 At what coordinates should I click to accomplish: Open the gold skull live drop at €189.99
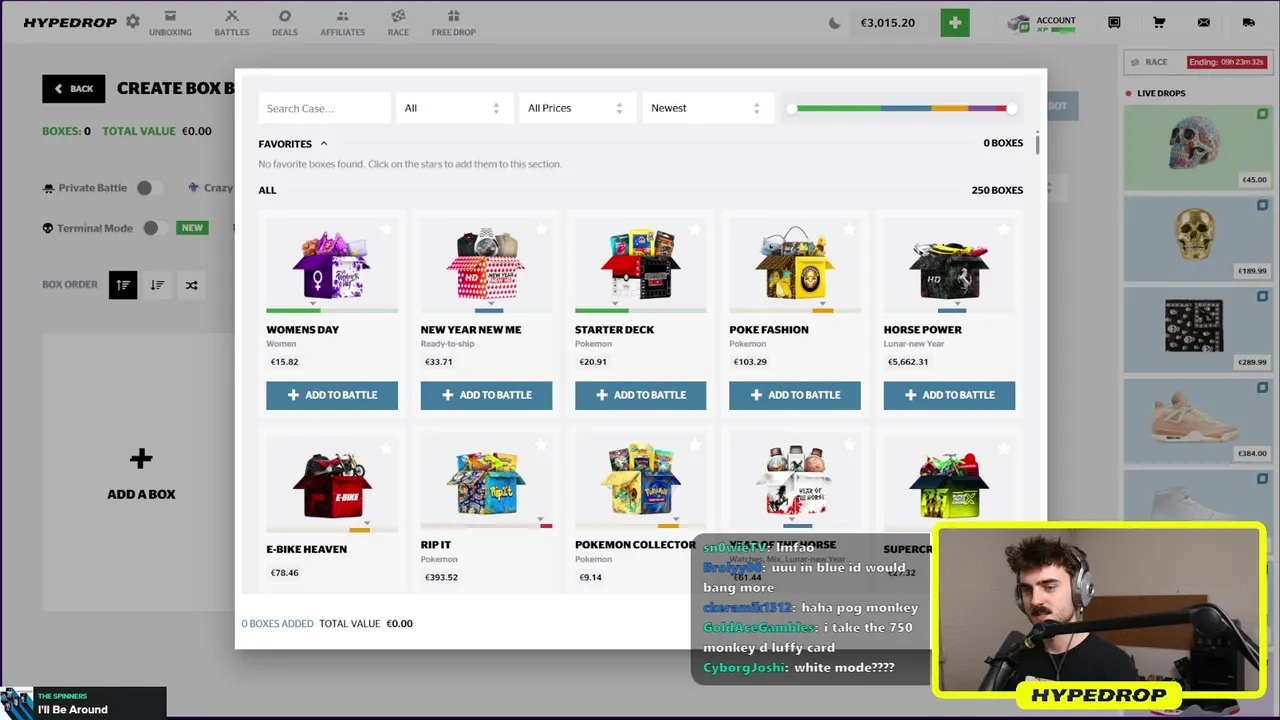coord(1198,238)
